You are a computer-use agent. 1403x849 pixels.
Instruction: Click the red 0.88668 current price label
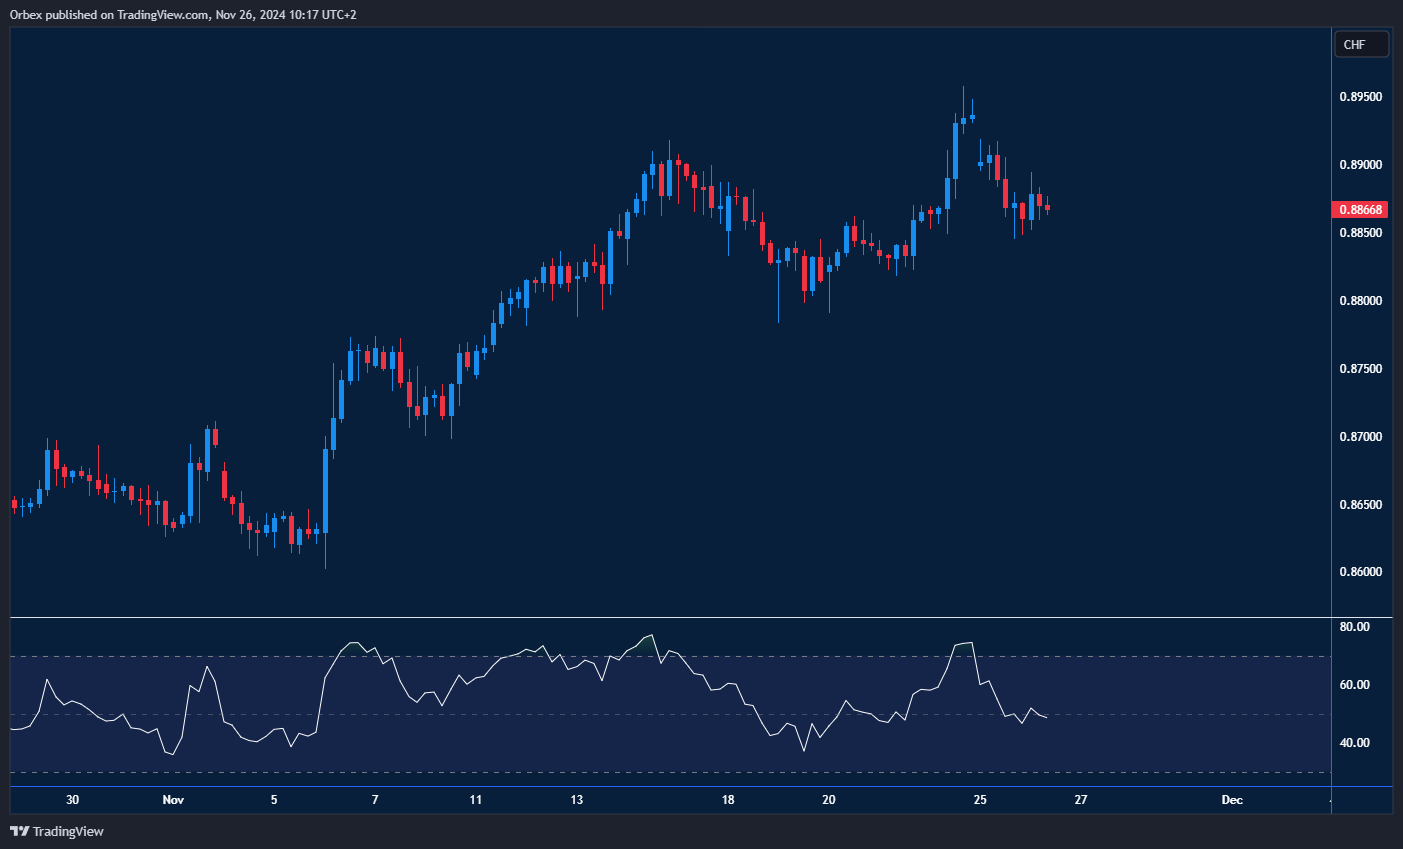point(1360,210)
